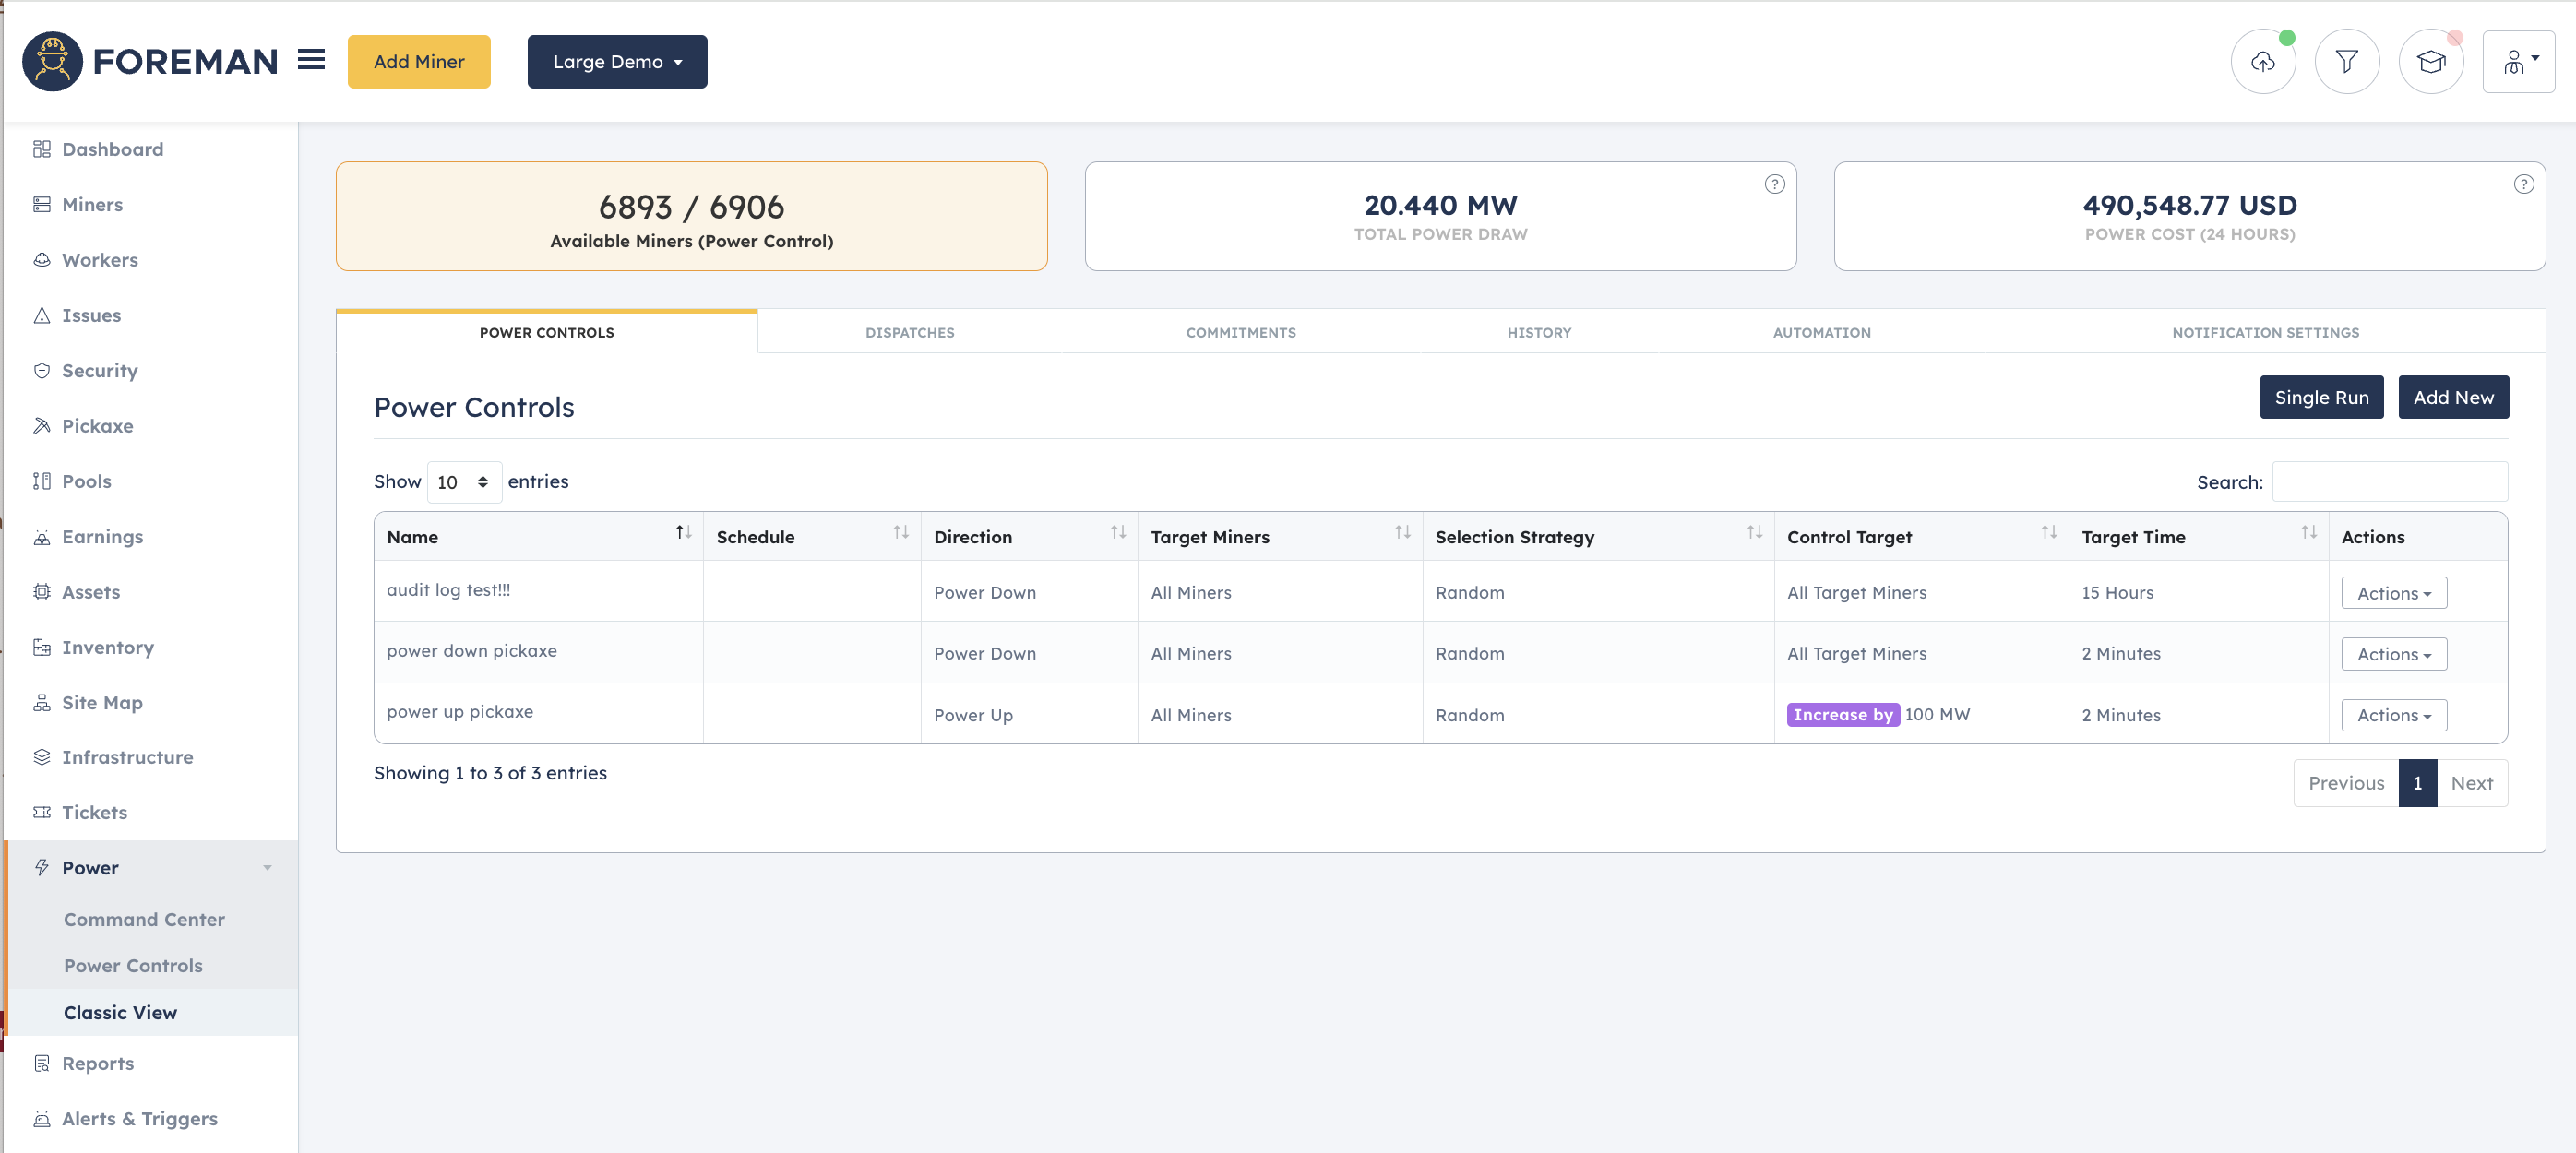Click the Pickaxe sidebar icon
Viewport: 2576px width, 1153px height.
click(42, 426)
